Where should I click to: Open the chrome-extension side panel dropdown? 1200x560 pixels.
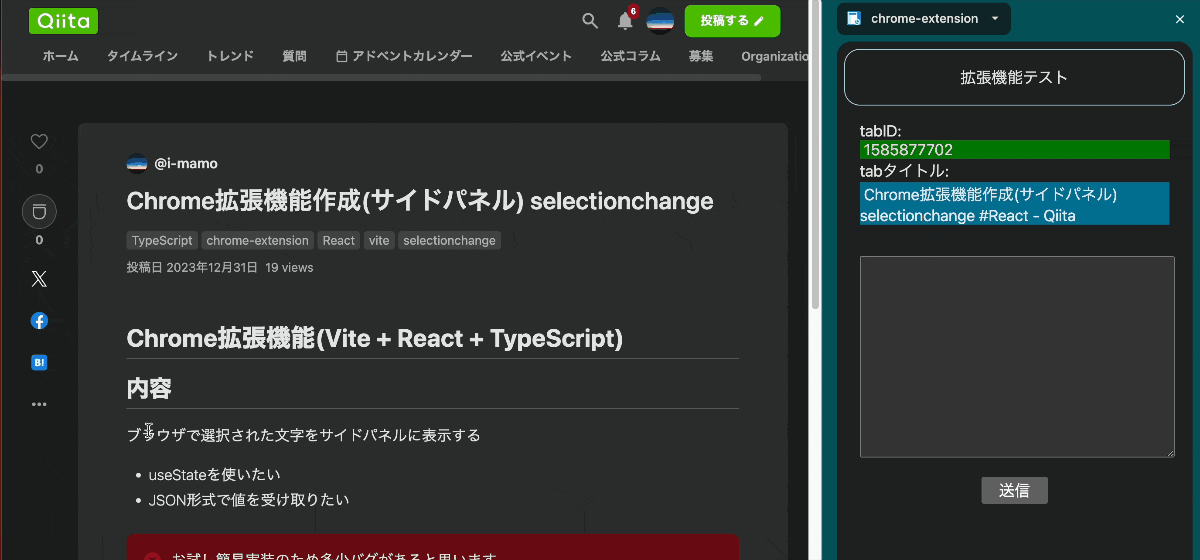point(995,19)
